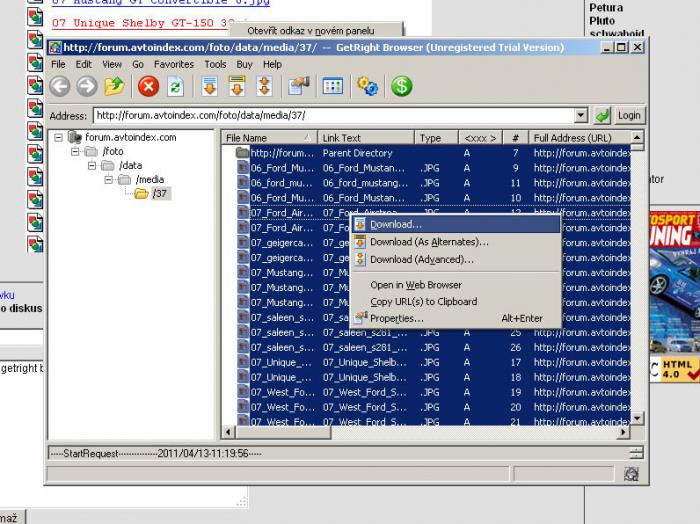Collapse the /media tree node
The width and height of the screenshot is (700, 524).
point(107,180)
